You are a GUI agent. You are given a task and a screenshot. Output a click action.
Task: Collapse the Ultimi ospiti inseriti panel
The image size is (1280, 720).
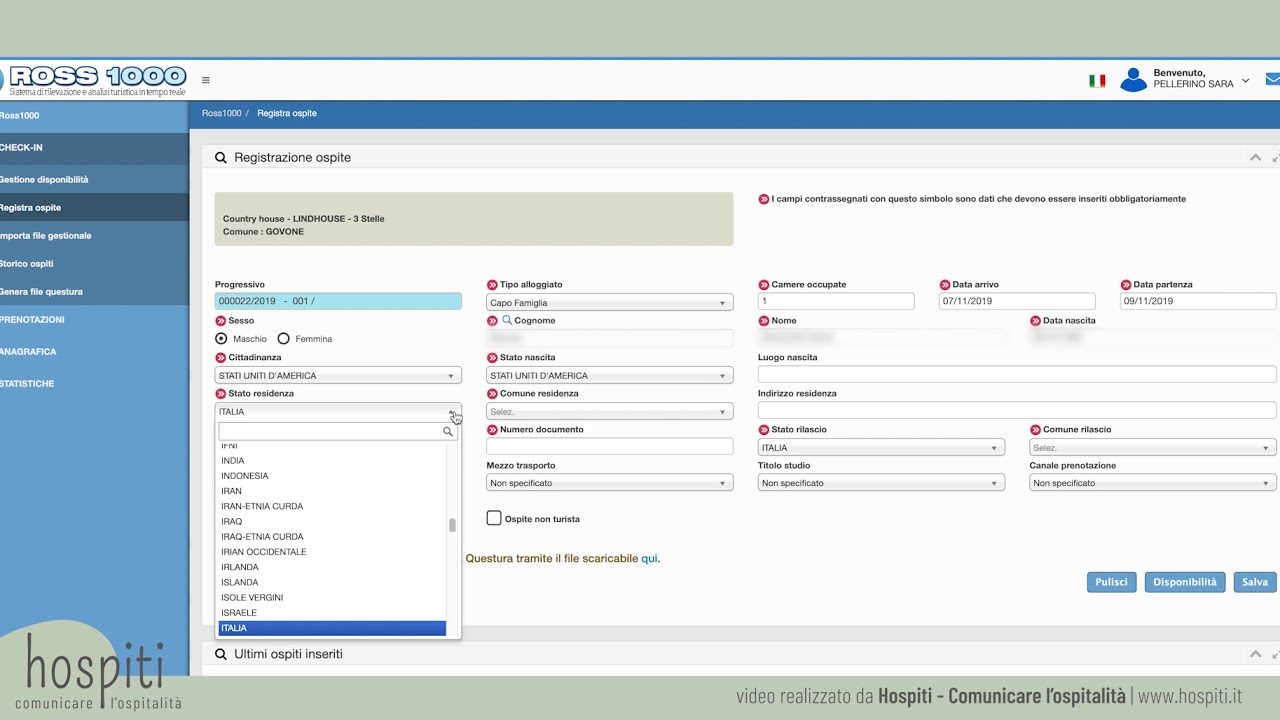[1255, 654]
